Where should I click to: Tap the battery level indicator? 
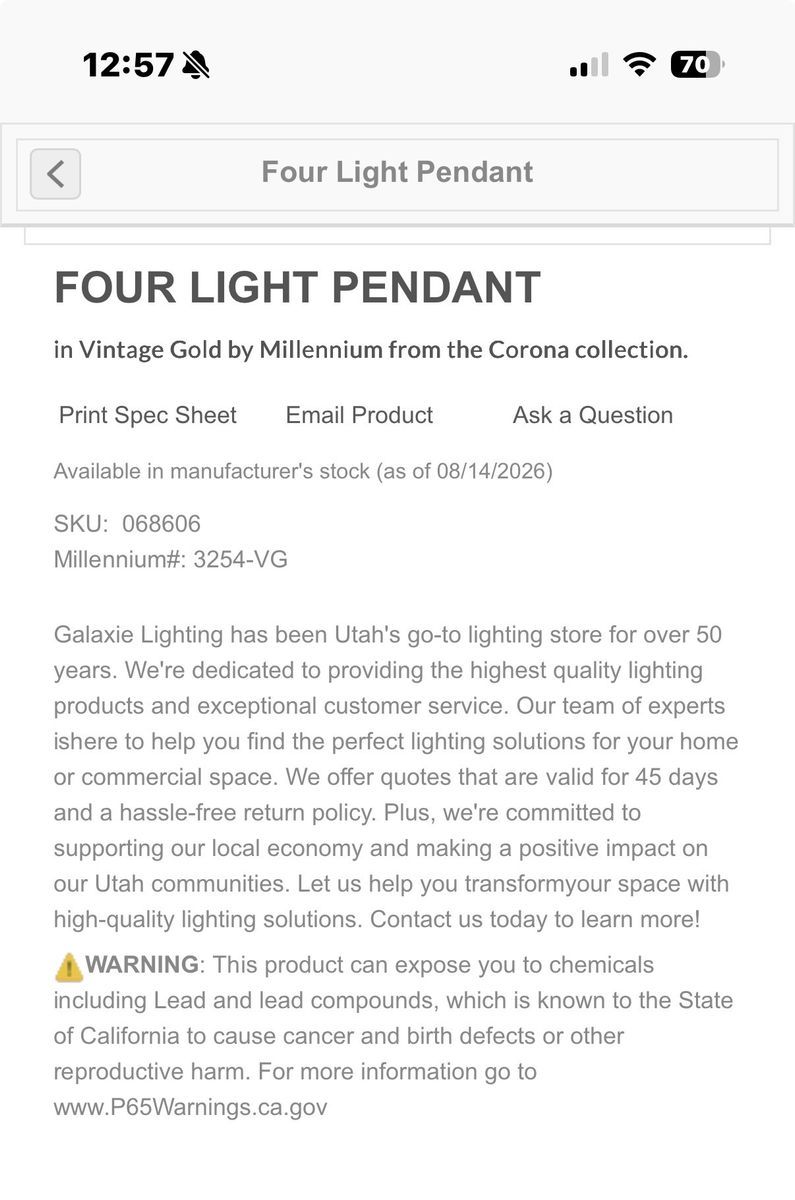[x=697, y=66]
